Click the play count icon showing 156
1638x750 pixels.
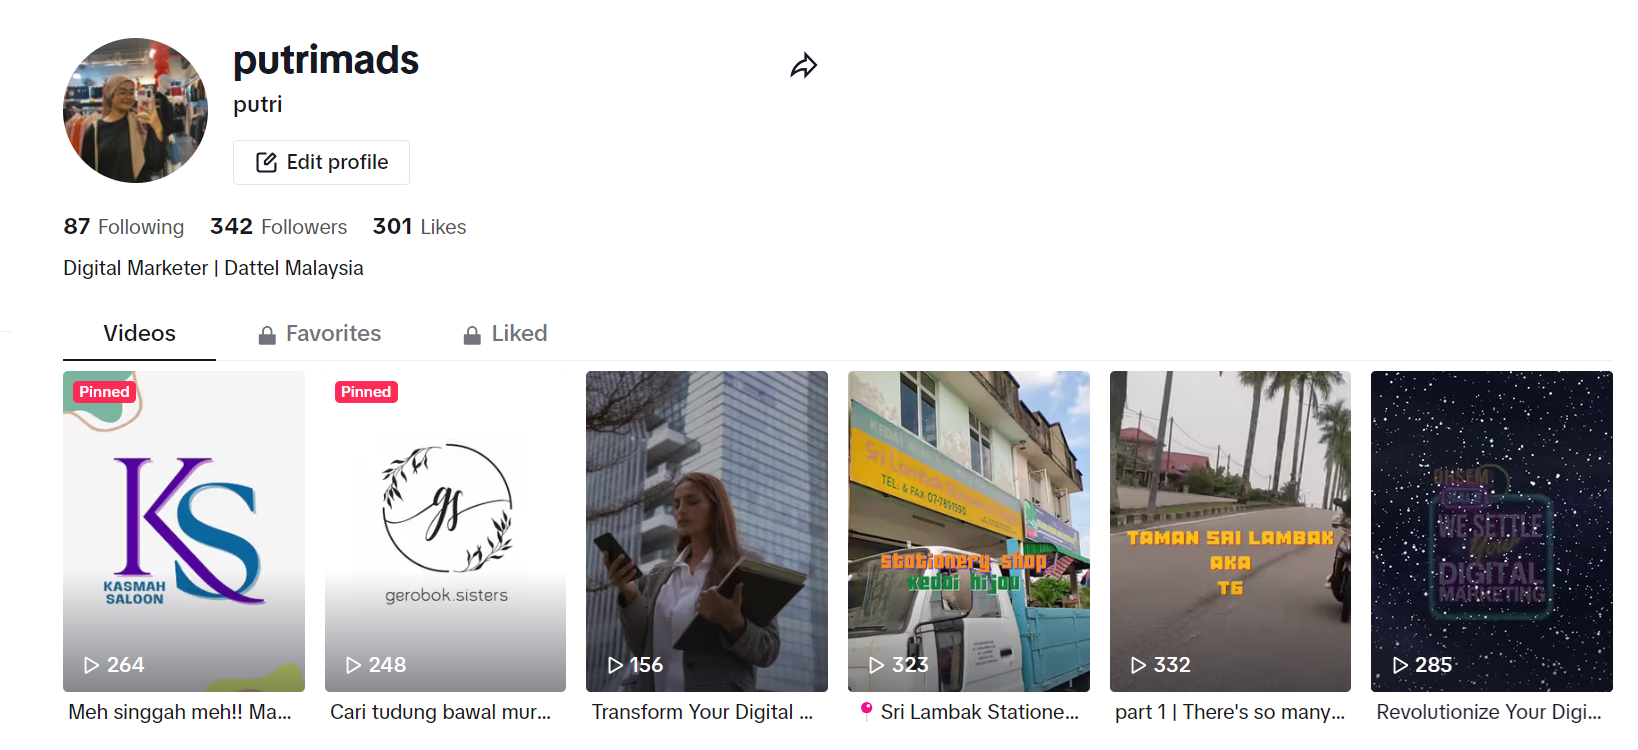[615, 665]
